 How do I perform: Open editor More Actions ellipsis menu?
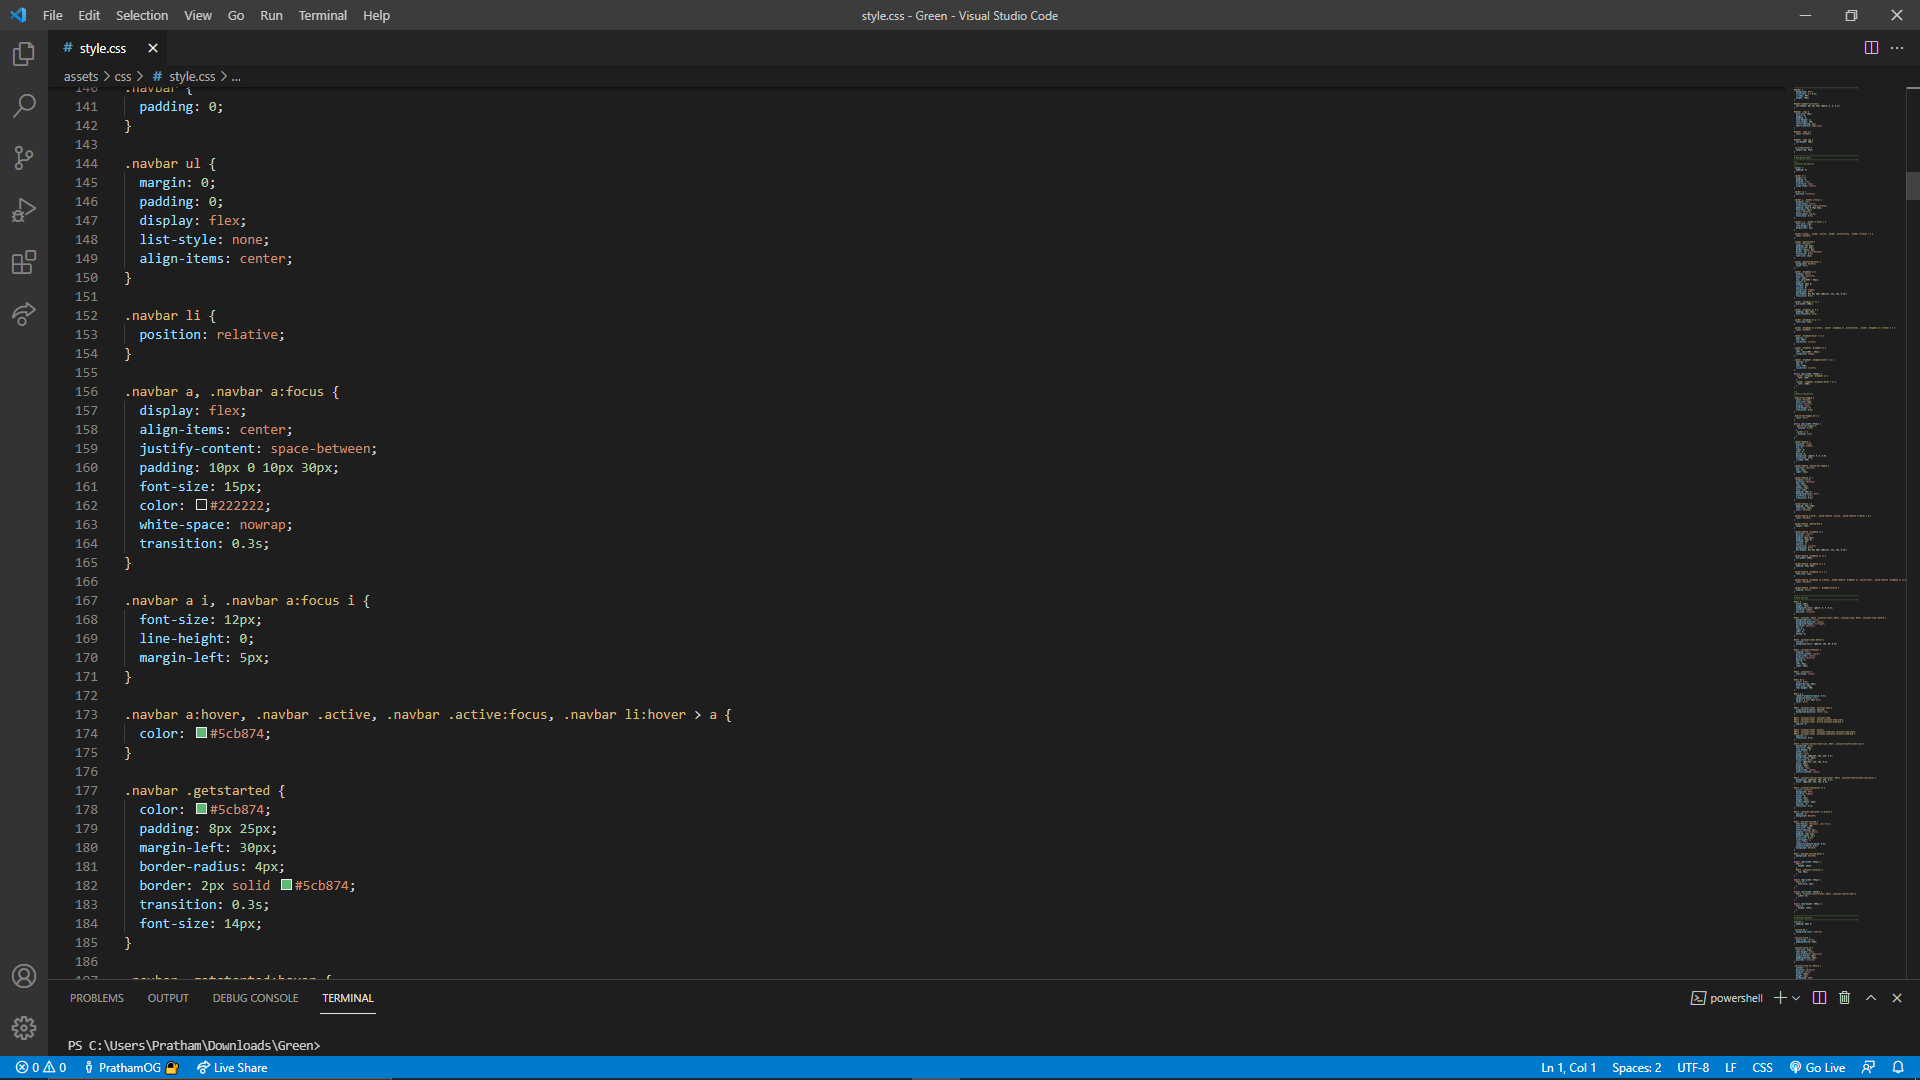pyautogui.click(x=1897, y=48)
